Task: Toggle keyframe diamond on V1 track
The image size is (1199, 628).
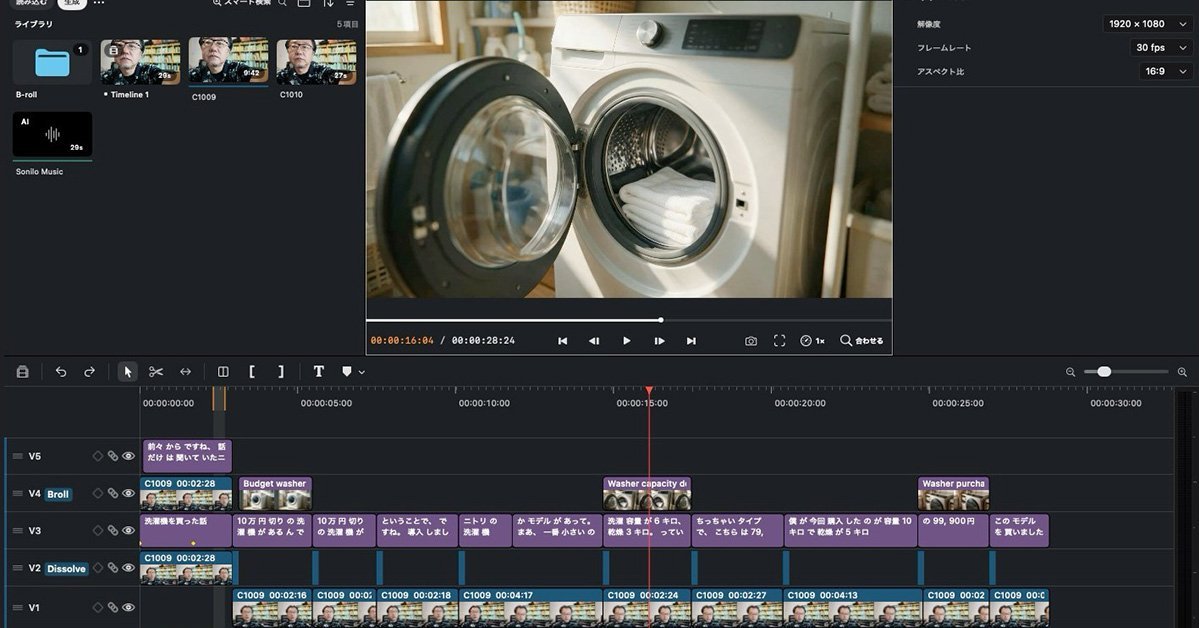Action: (x=97, y=607)
